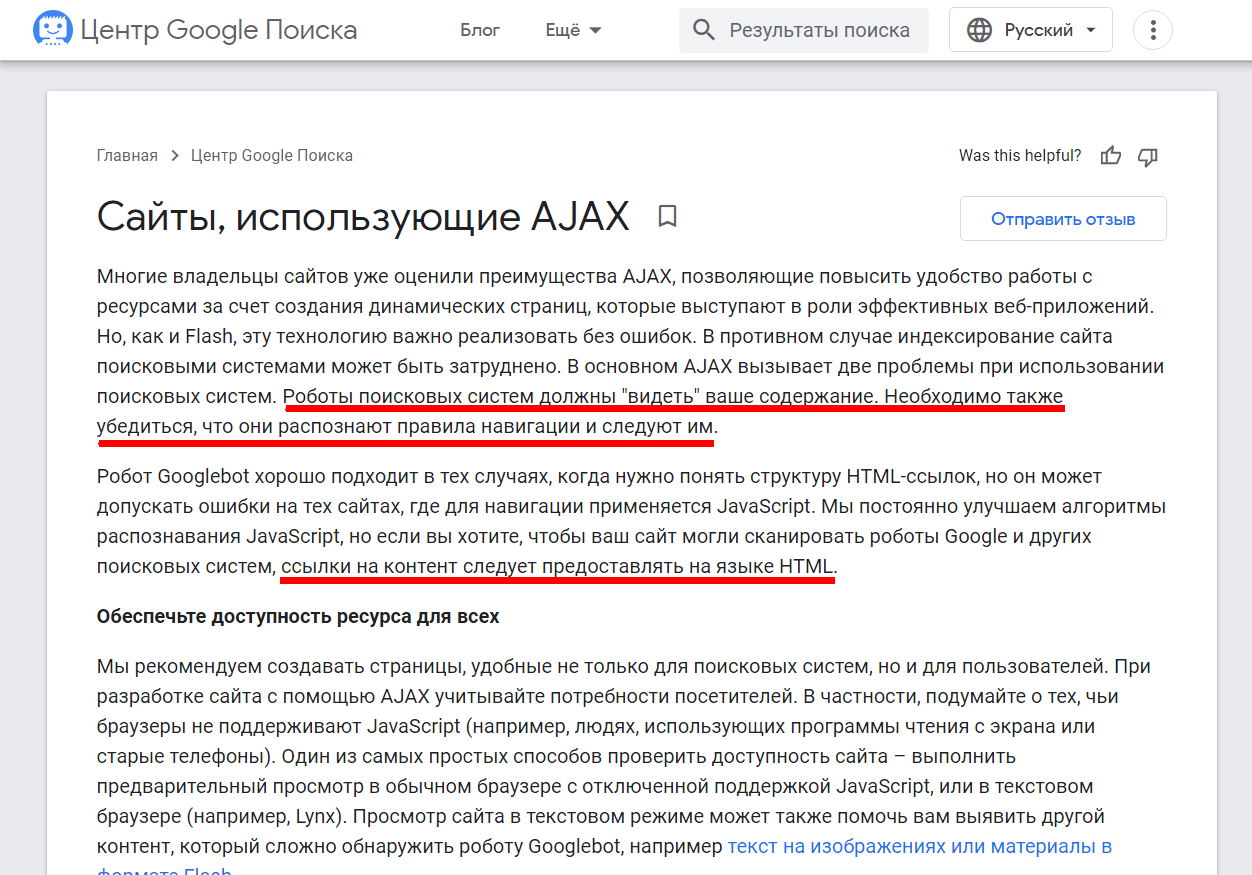This screenshot has width=1252, height=875.
Task: Click the globe icon in language selector
Action: click(x=980, y=30)
